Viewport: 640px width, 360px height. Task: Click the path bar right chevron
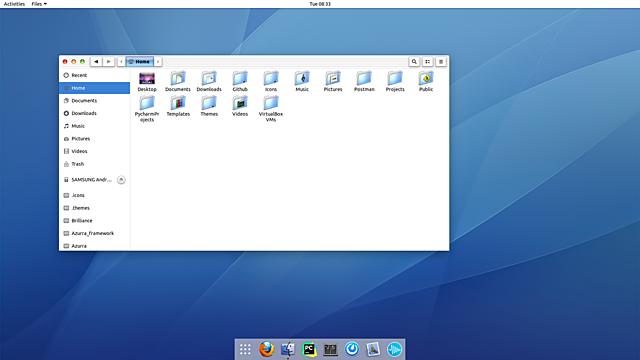158,62
